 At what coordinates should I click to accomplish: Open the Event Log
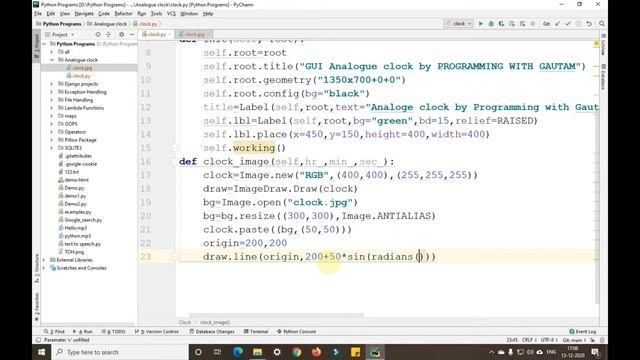click(x=582, y=331)
